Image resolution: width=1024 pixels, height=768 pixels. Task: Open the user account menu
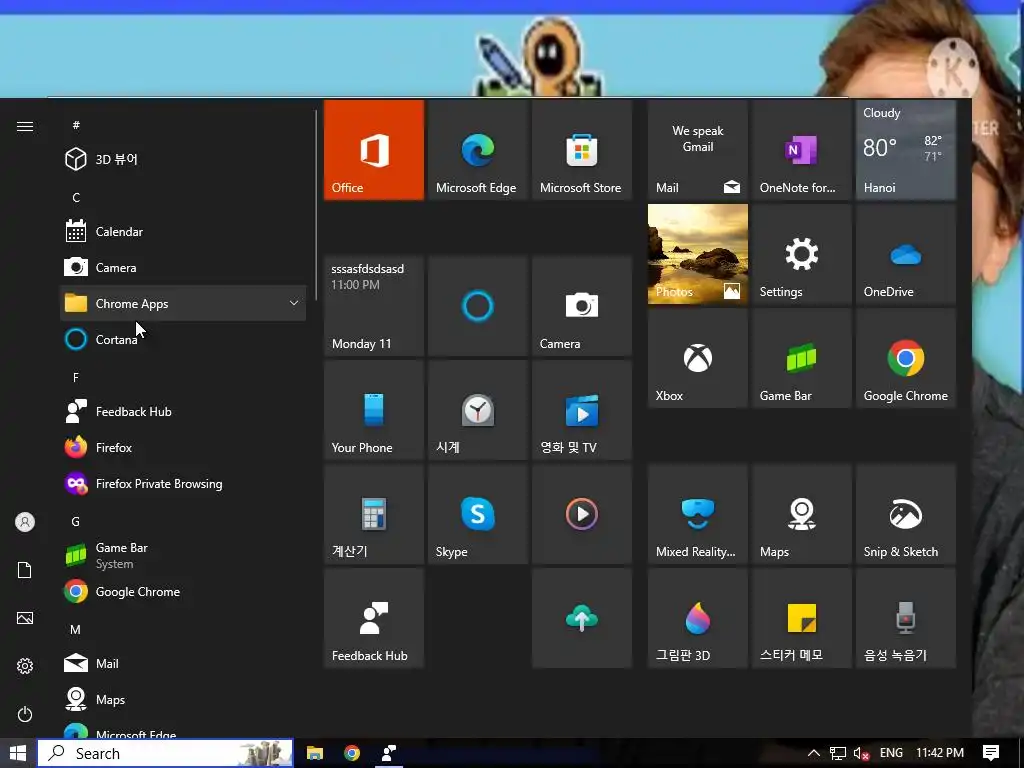[x=25, y=522]
